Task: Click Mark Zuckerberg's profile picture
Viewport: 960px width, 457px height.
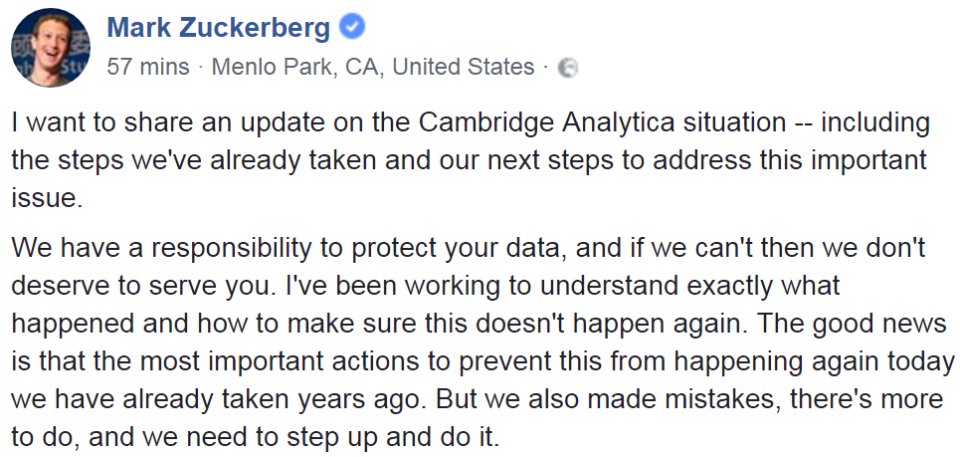Action: (x=46, y=48)
